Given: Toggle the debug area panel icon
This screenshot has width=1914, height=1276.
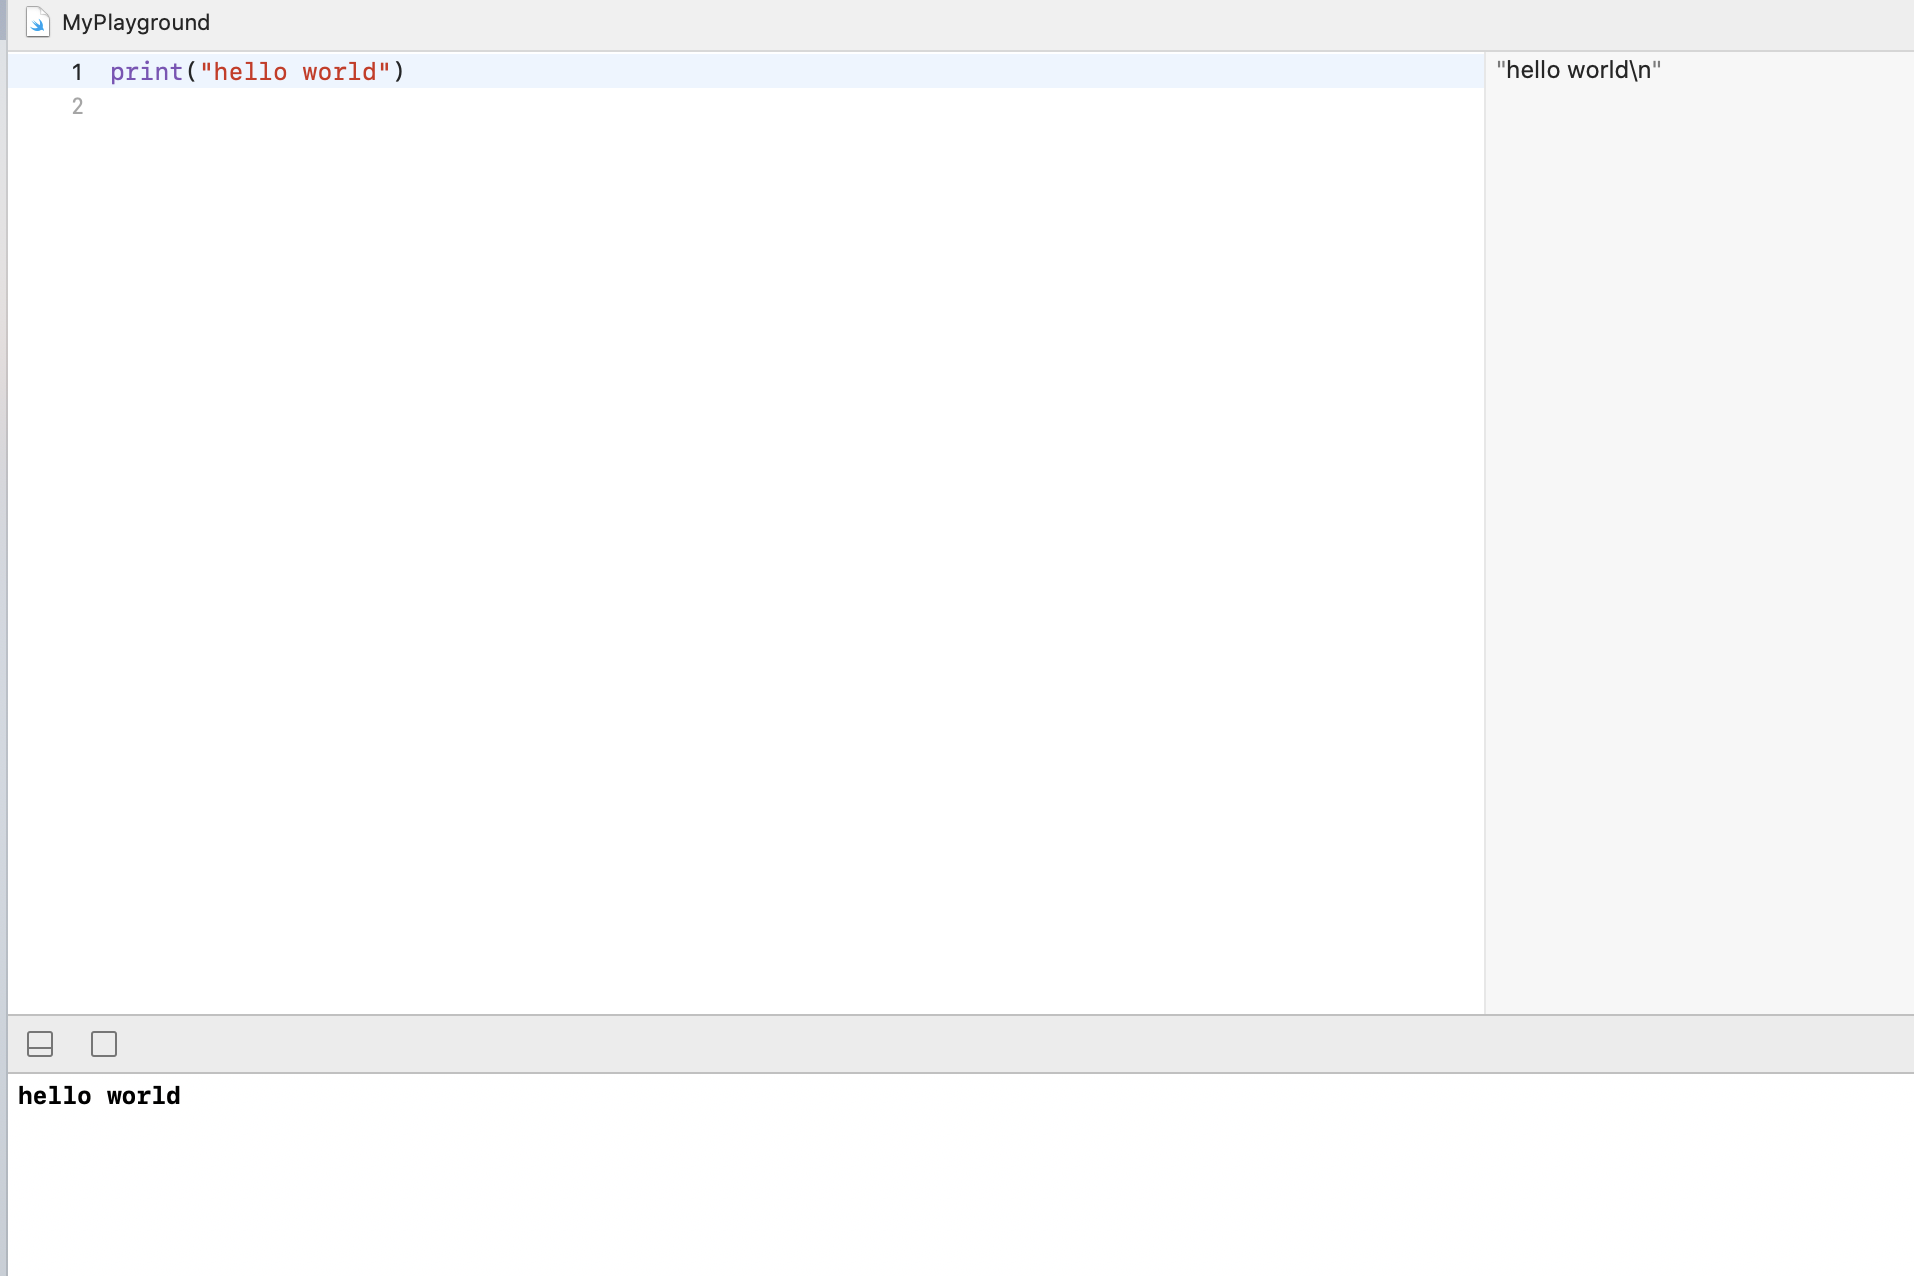Looking at the screenshot, I should [40, 1044].
